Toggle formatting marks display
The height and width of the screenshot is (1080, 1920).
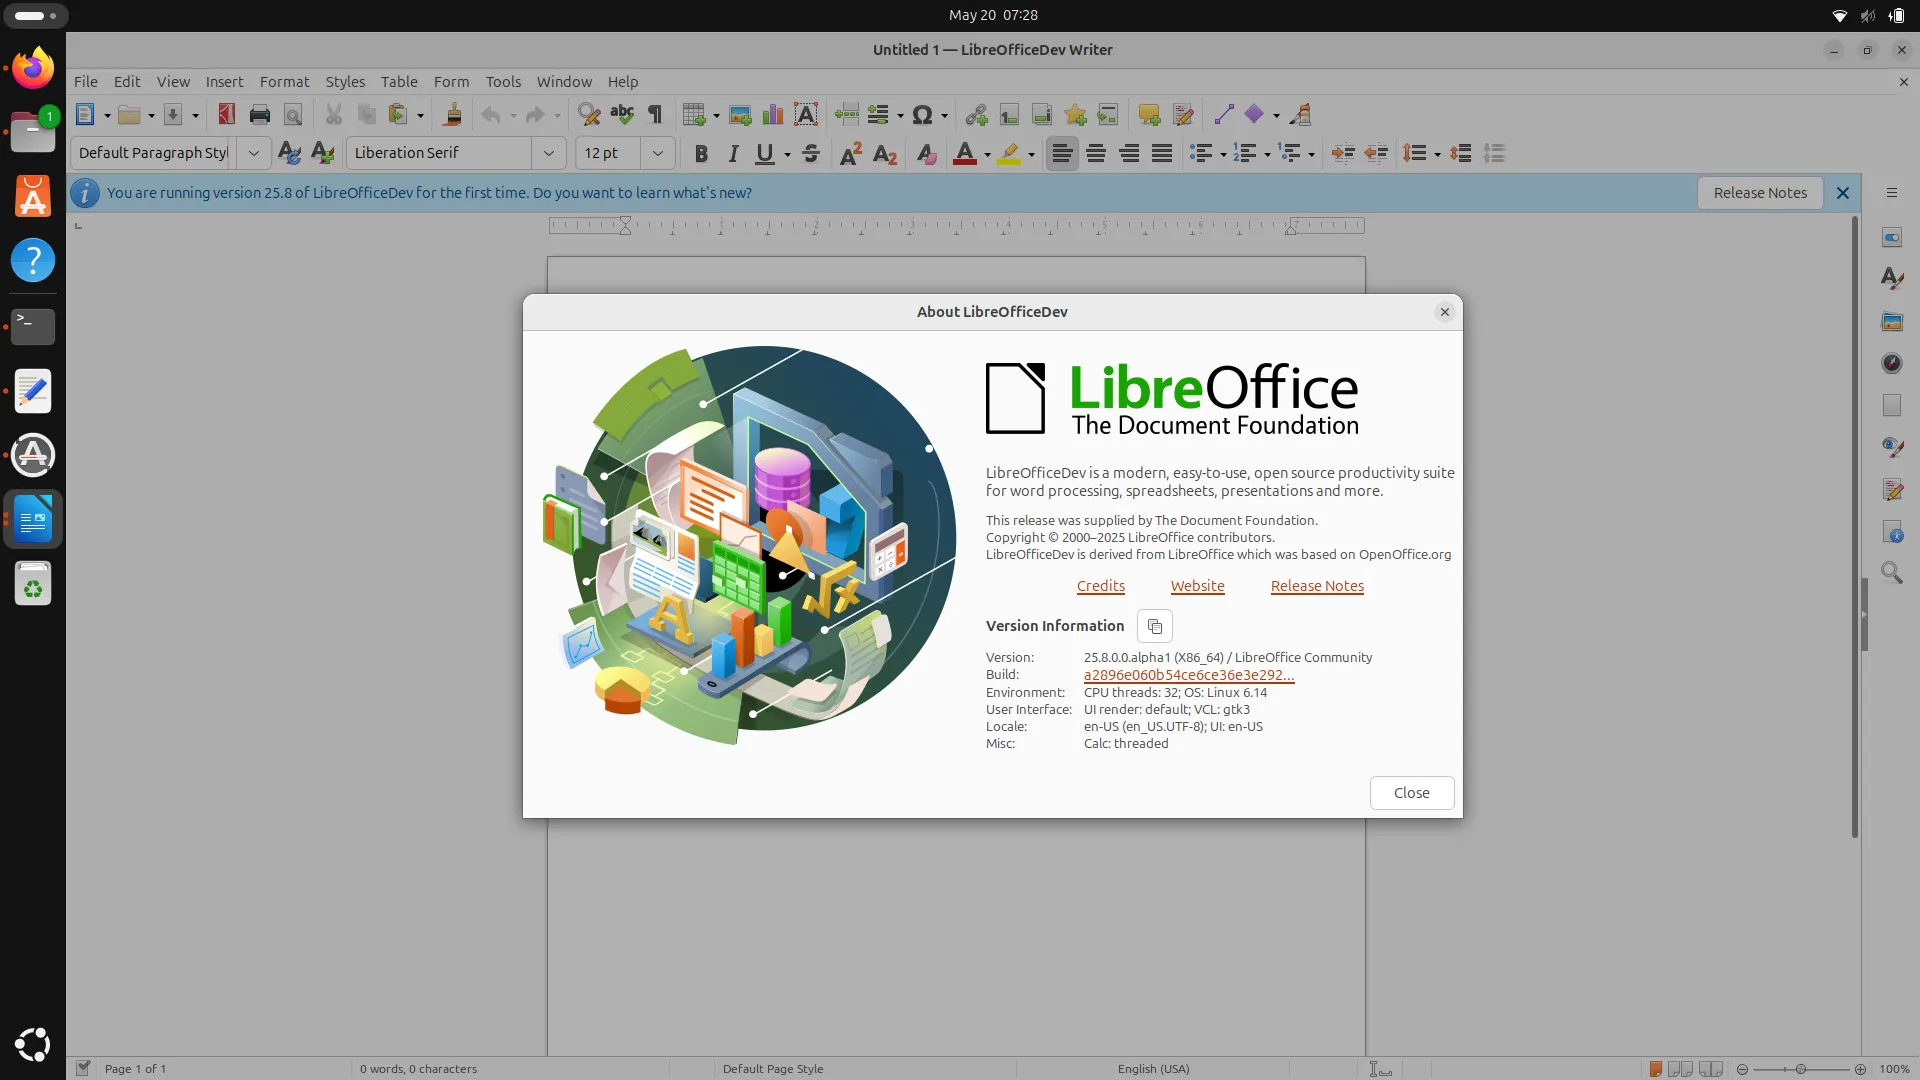pyautogui.click(x=655, y=114)
